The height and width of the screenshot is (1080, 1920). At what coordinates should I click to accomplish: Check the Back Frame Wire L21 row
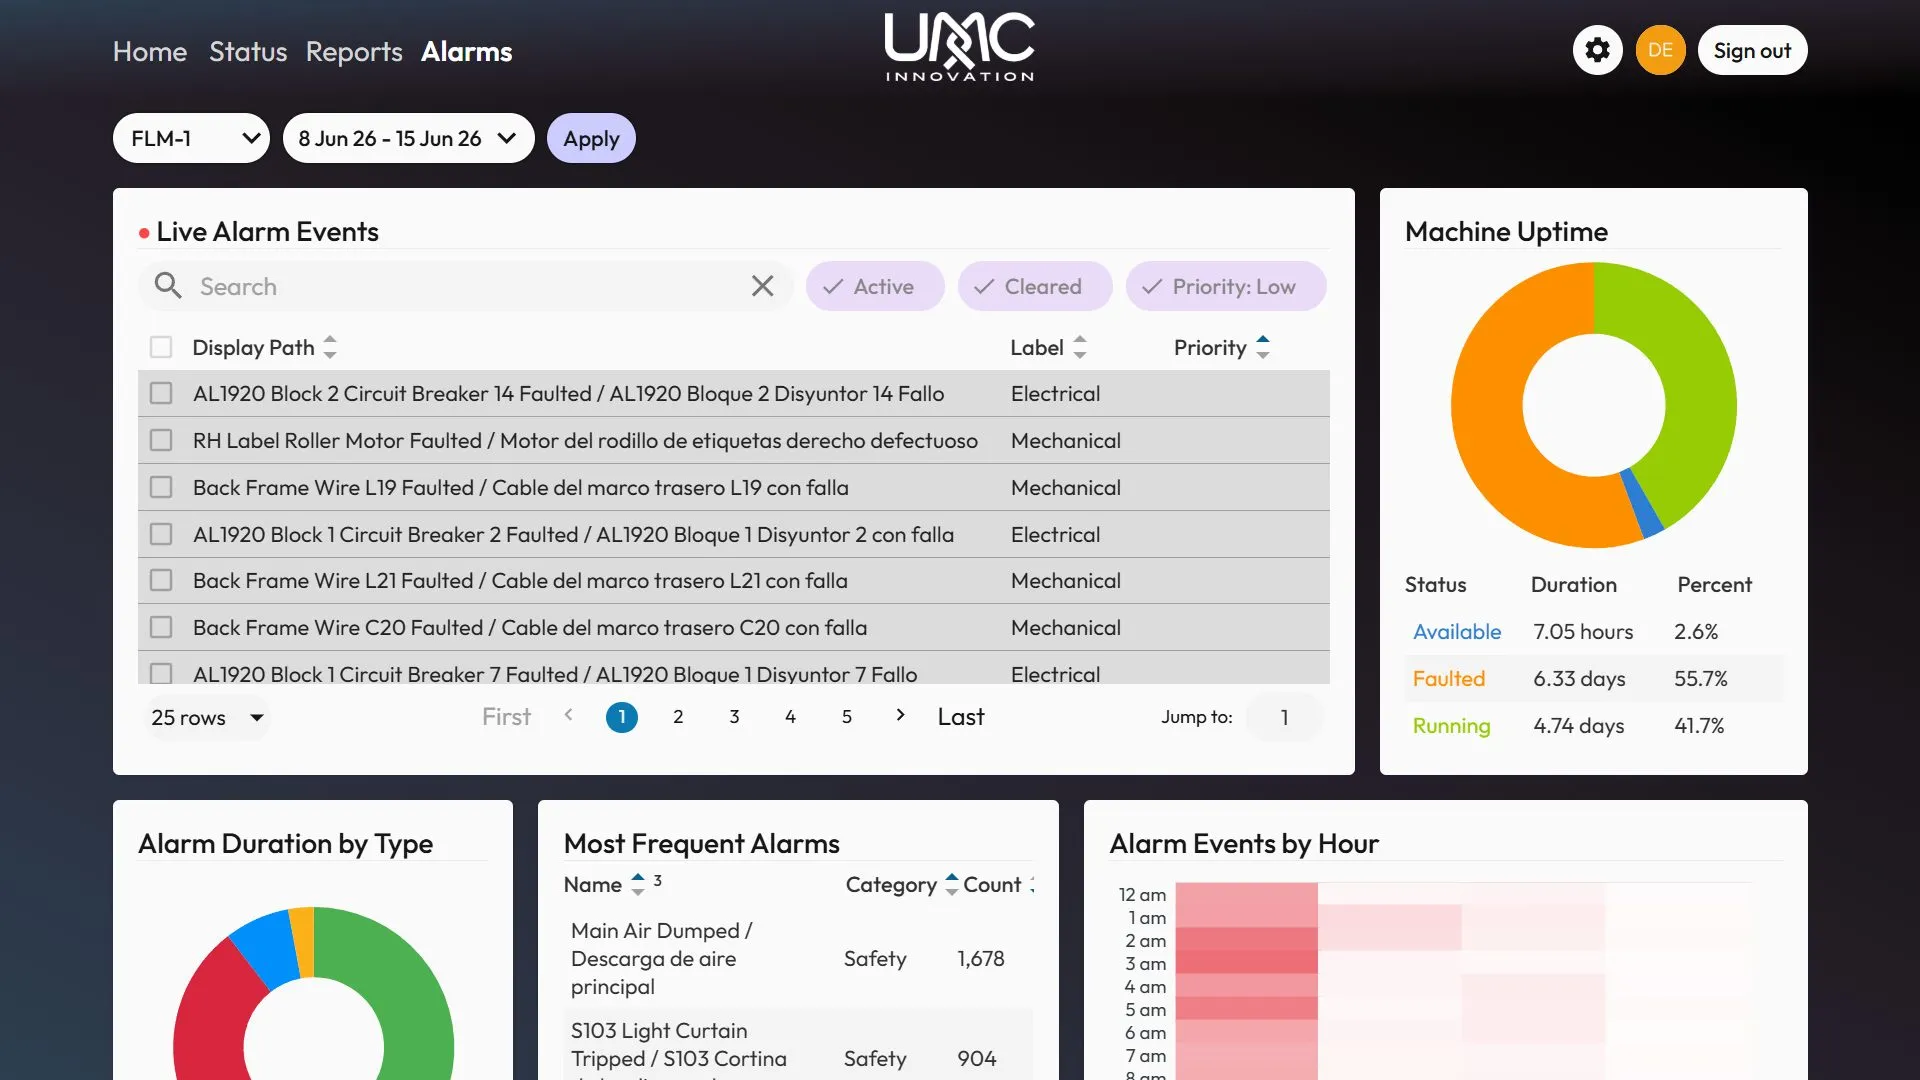coord(161,580)
